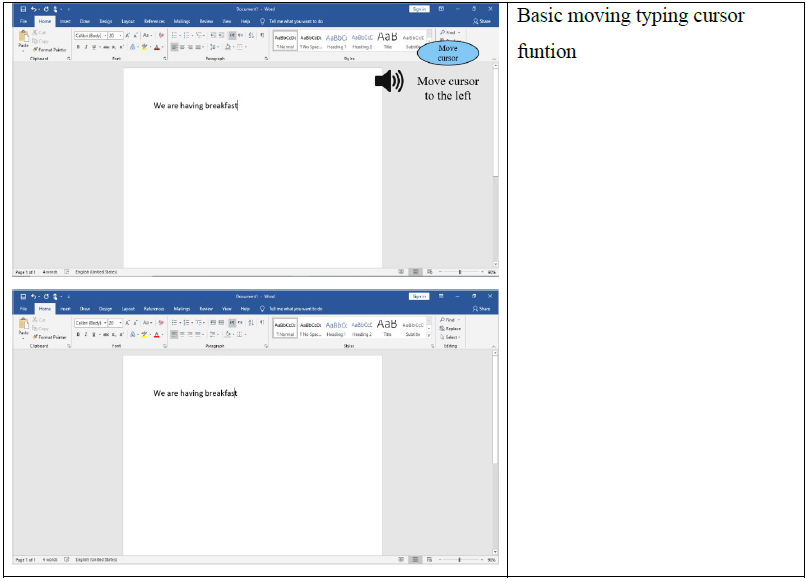Click the Text Highlight Color icon
This screenshot has width=806, height=581.
(144, 47)
